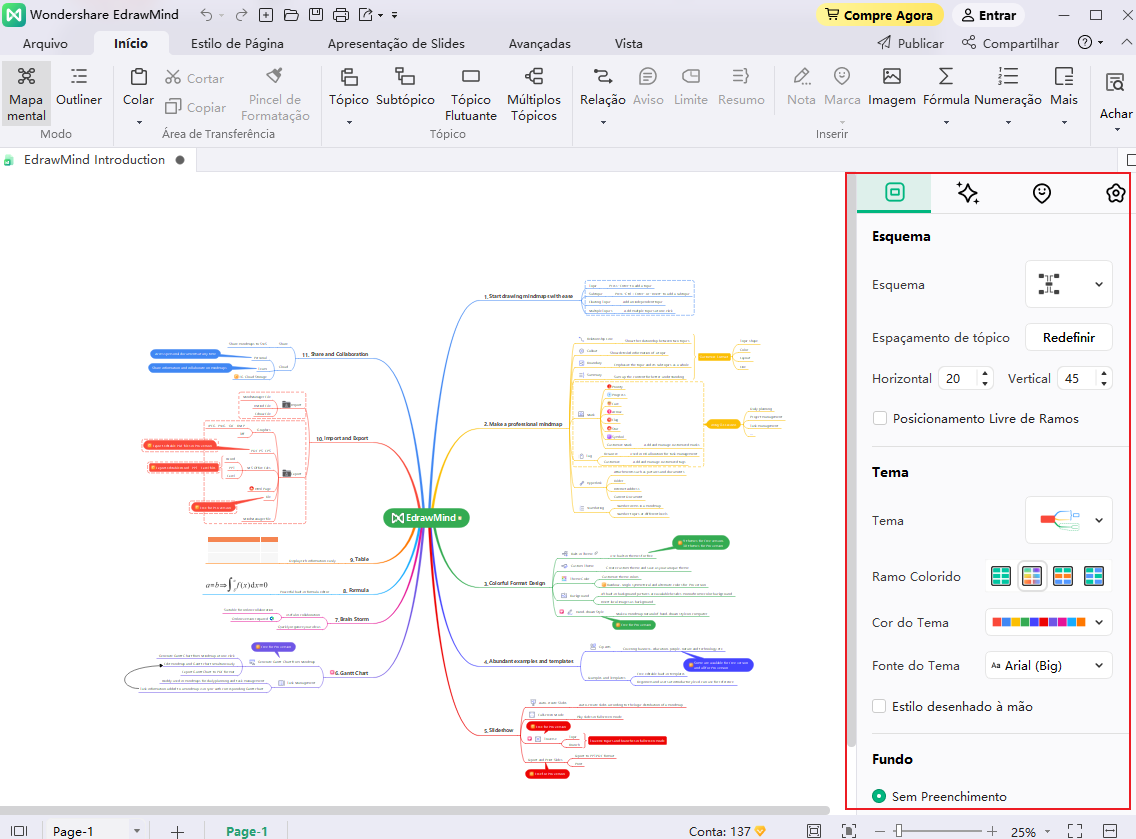The width and height of the screenshot is (1136, 839).
Task: Open the Cor do Tema color palette
Action: 1048,623
